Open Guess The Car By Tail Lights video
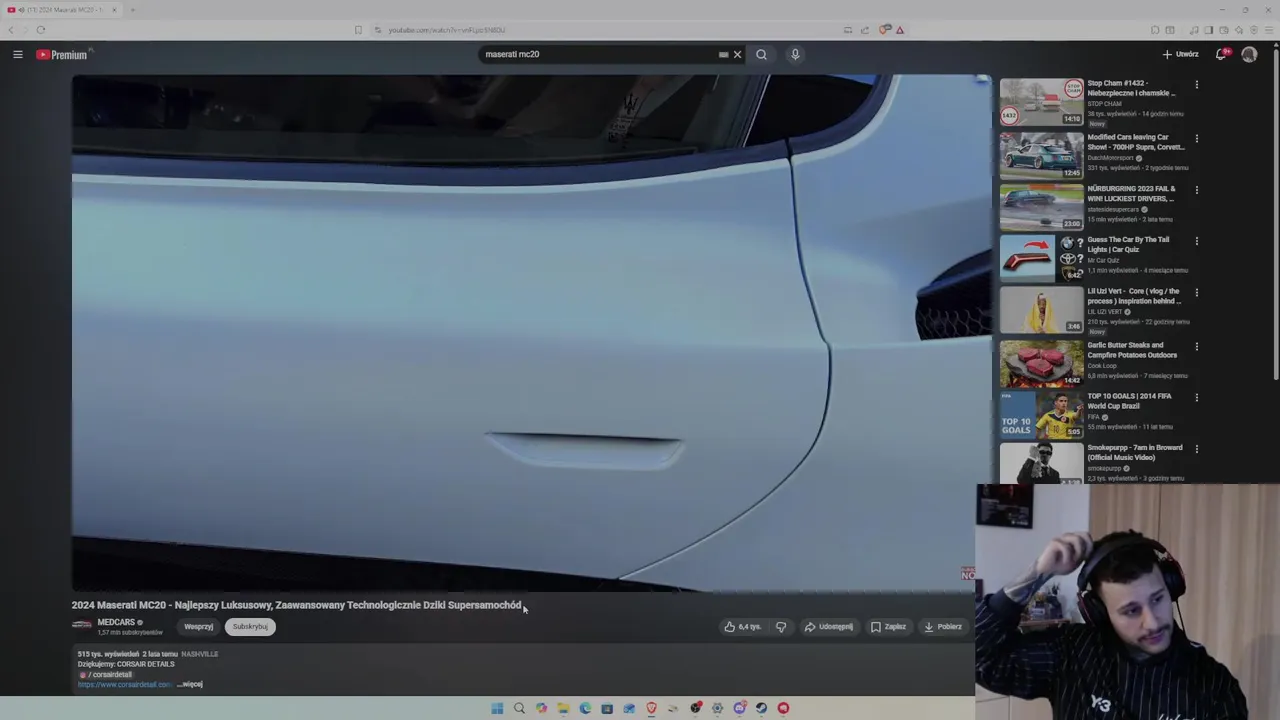 pos(1041,258)
